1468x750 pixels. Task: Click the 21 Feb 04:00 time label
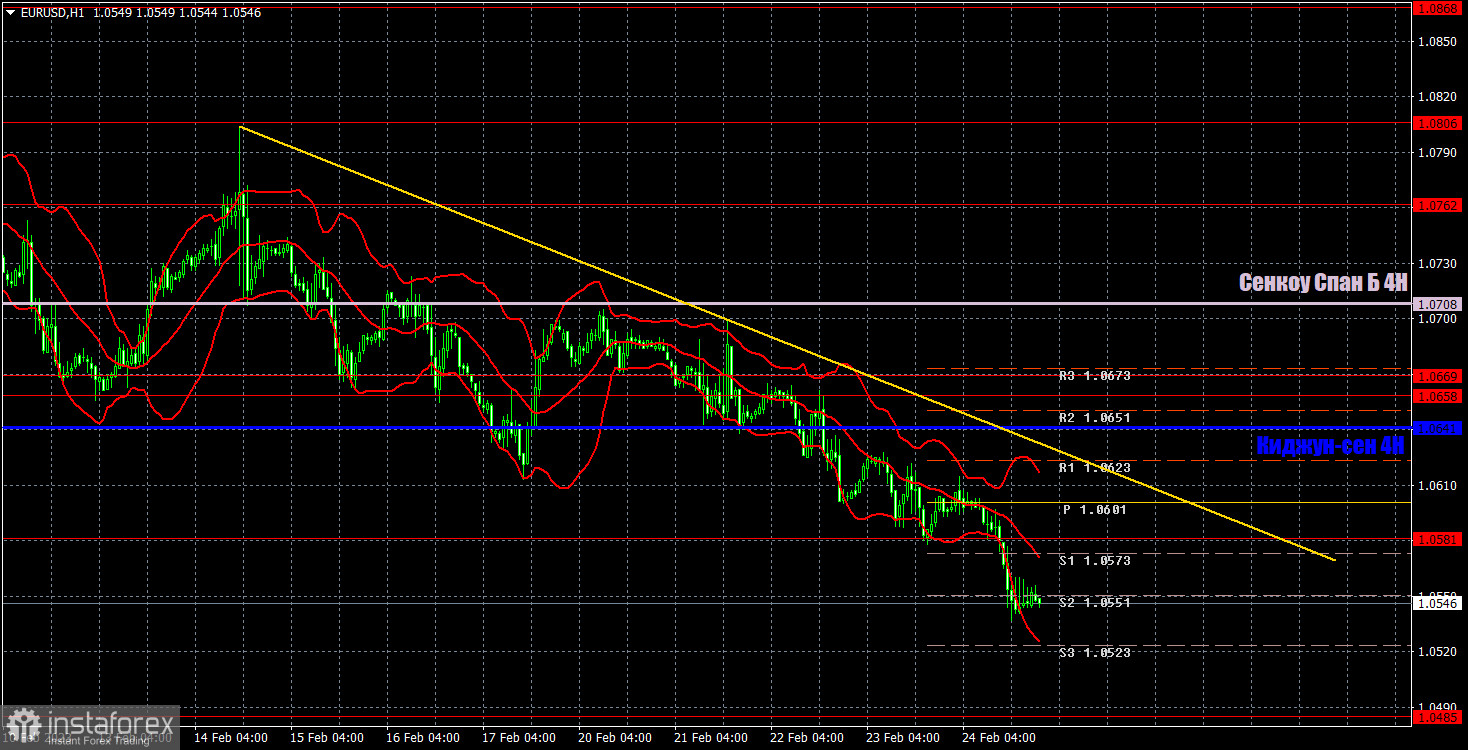pos(711,738)
